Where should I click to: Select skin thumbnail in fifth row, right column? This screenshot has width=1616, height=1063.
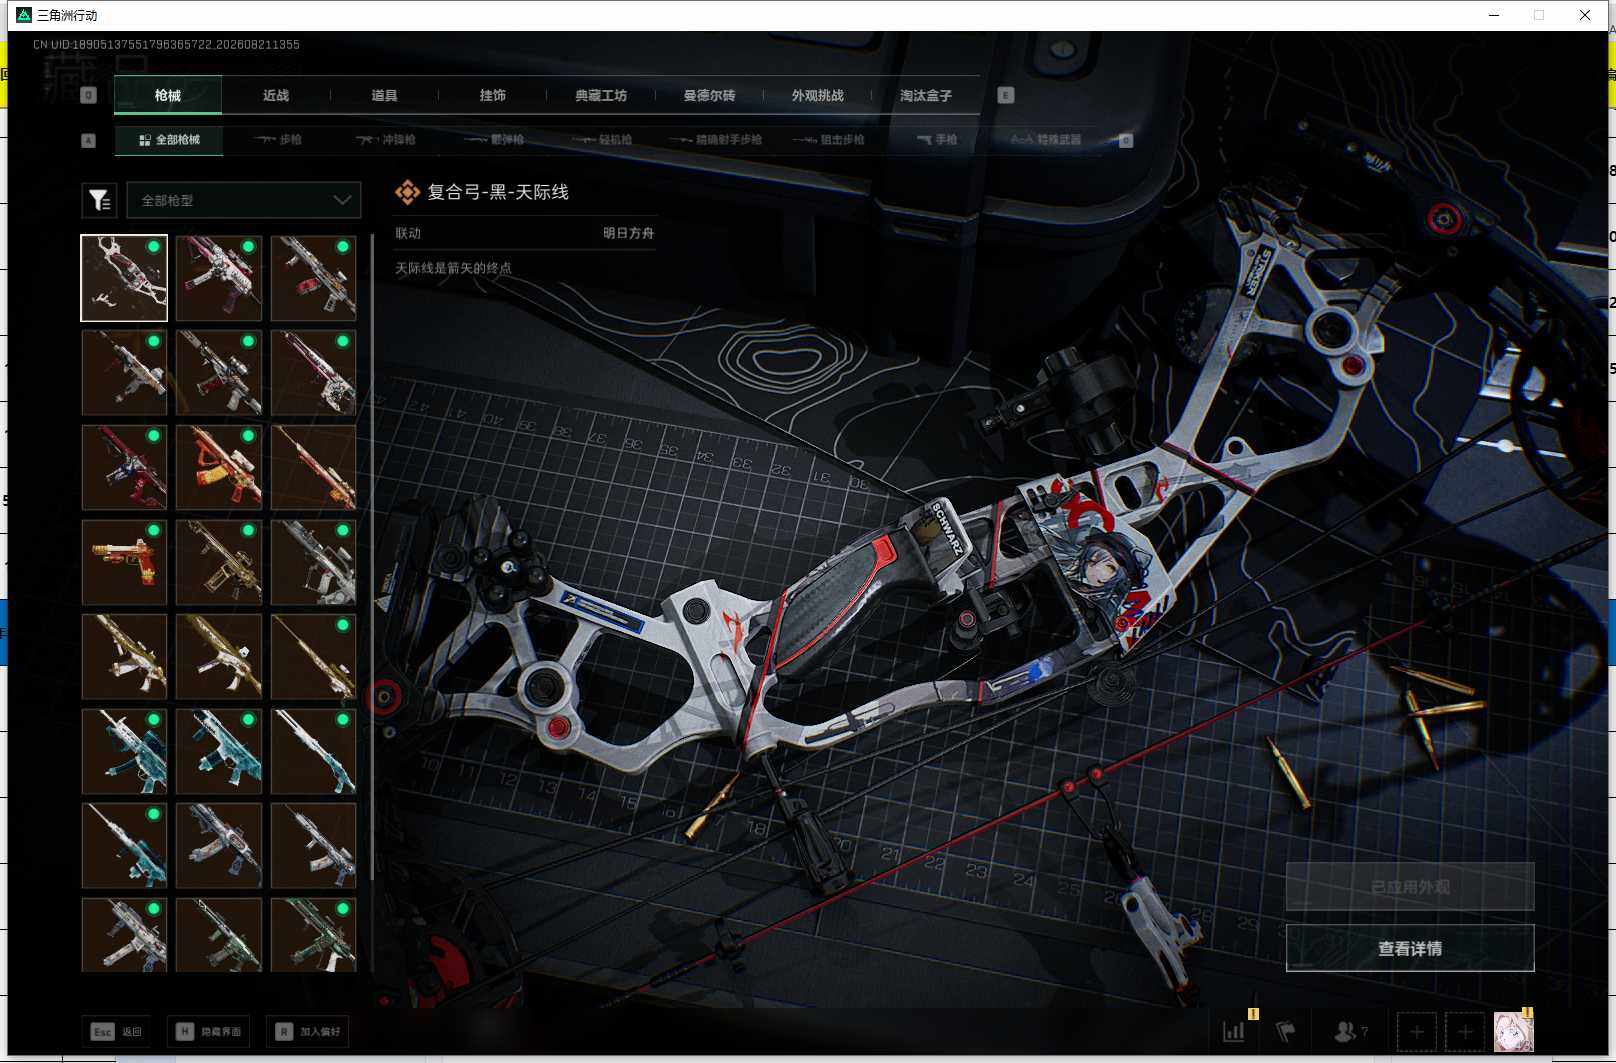tap(313, 656)
